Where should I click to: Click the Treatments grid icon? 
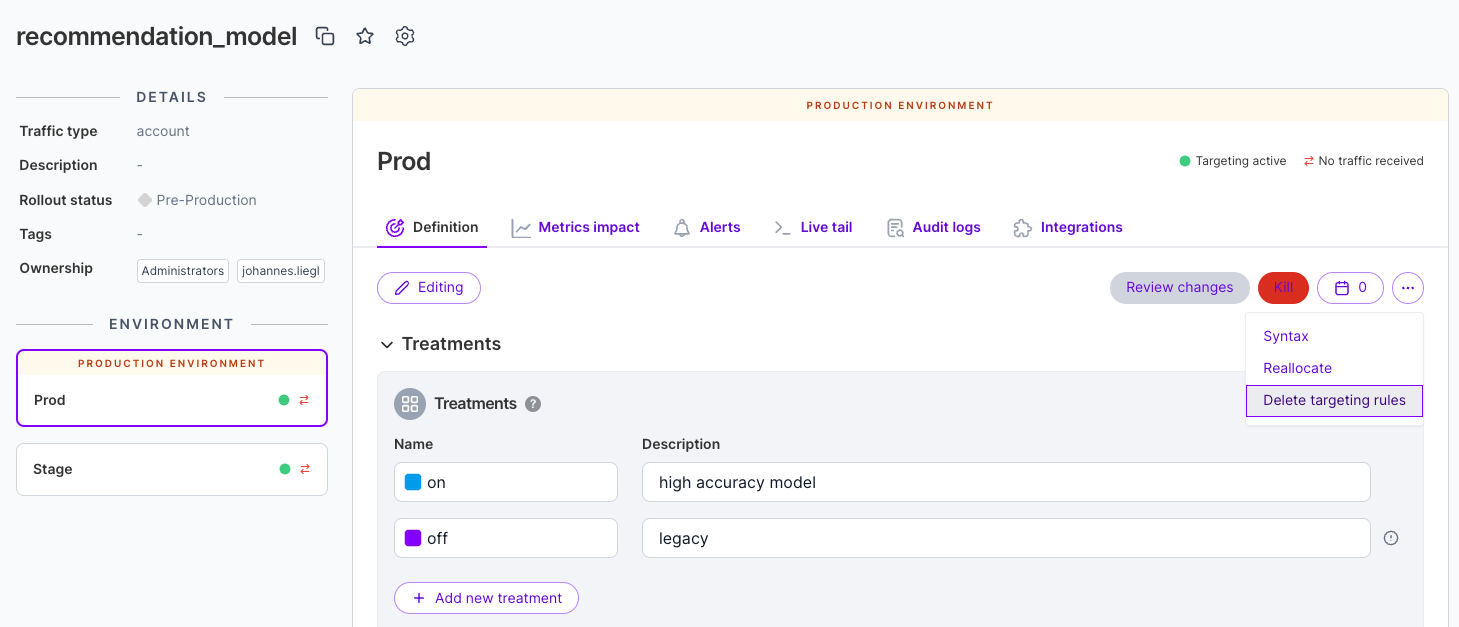(x=409, y=404)
